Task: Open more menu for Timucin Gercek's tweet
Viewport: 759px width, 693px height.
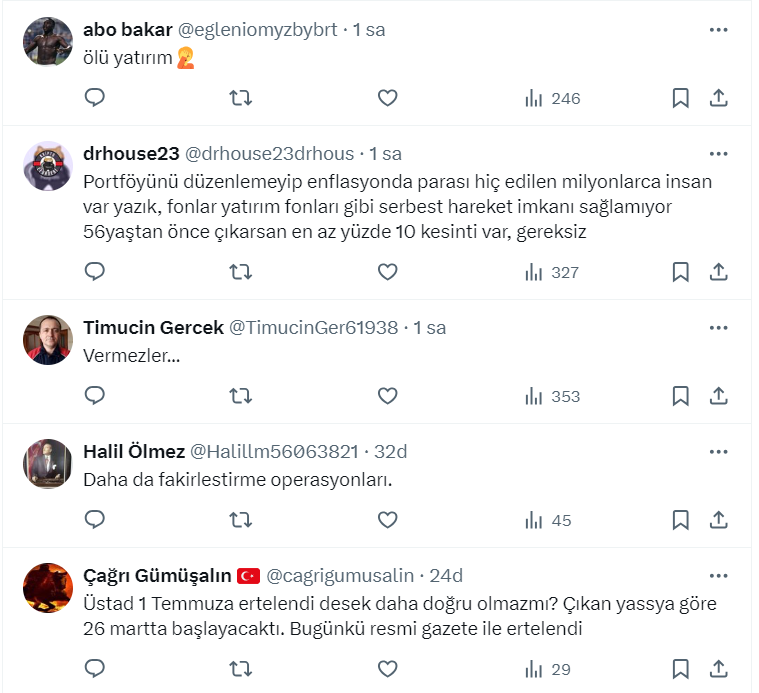Action: (x=718, y=327)
